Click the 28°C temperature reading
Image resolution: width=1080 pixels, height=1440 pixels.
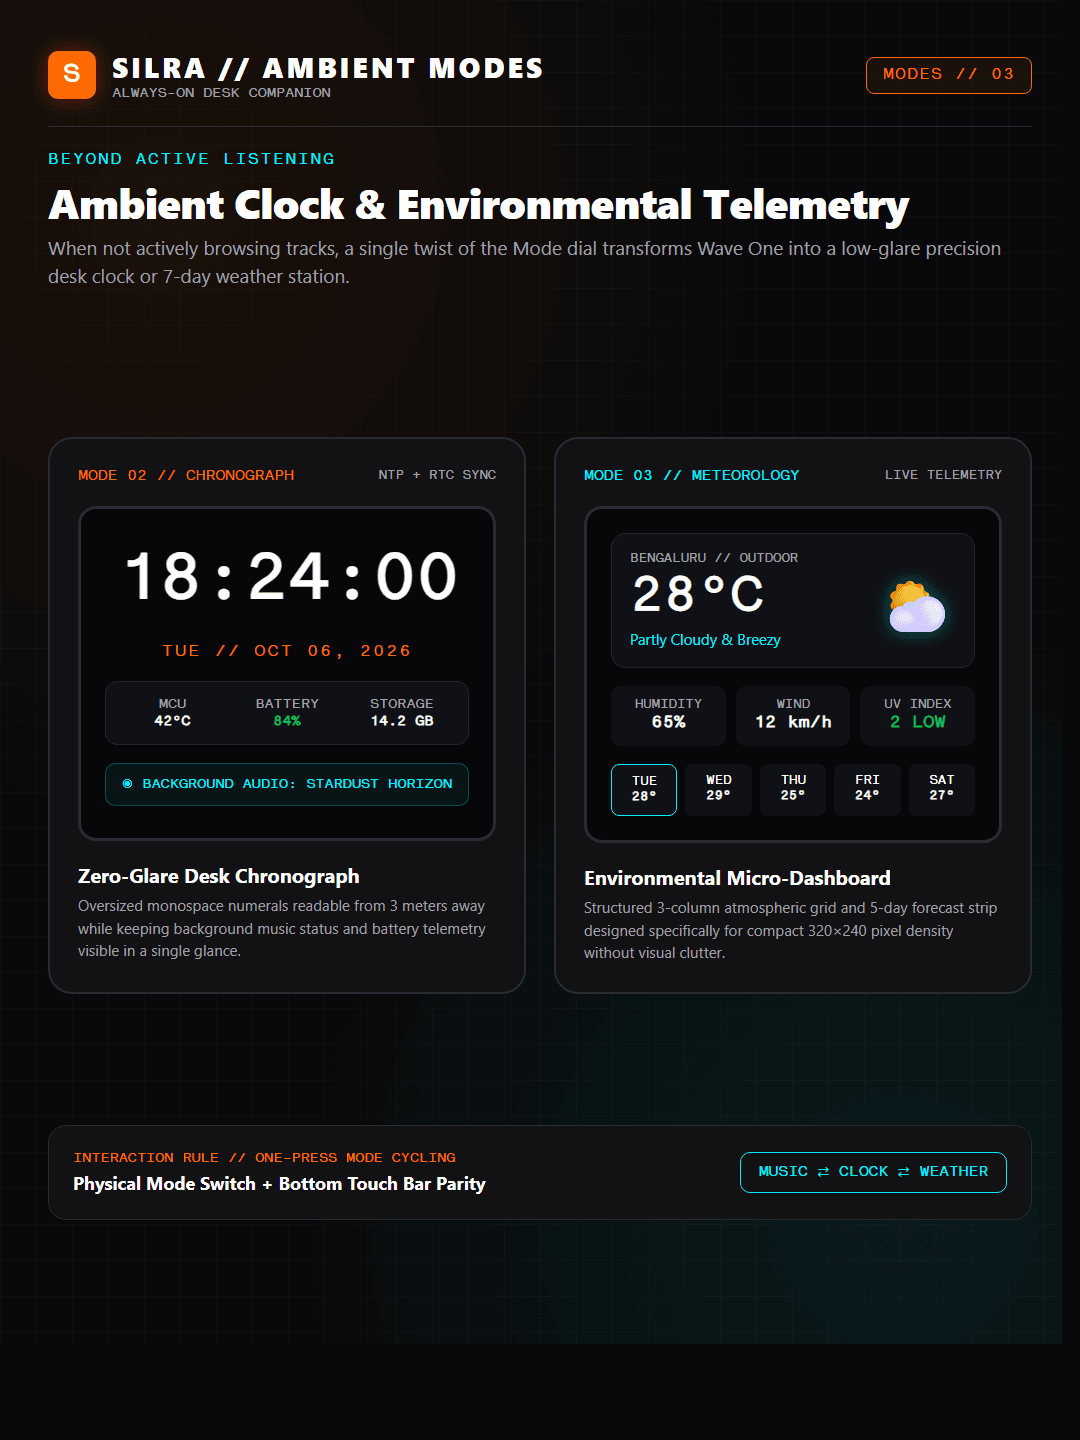(x=699, y=595)
